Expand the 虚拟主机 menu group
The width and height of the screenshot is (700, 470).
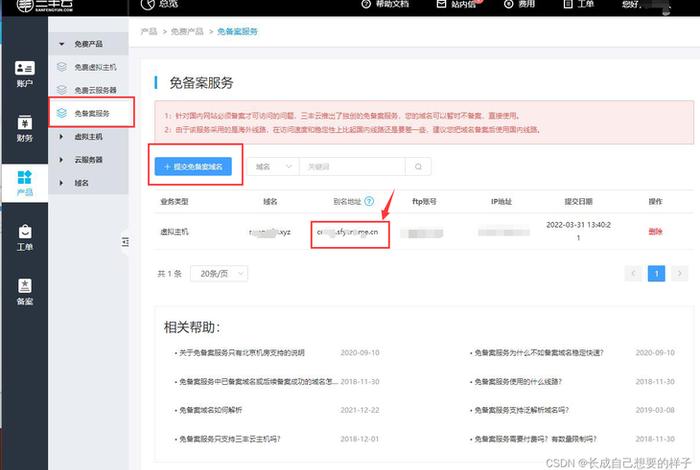tap(88, 137)
